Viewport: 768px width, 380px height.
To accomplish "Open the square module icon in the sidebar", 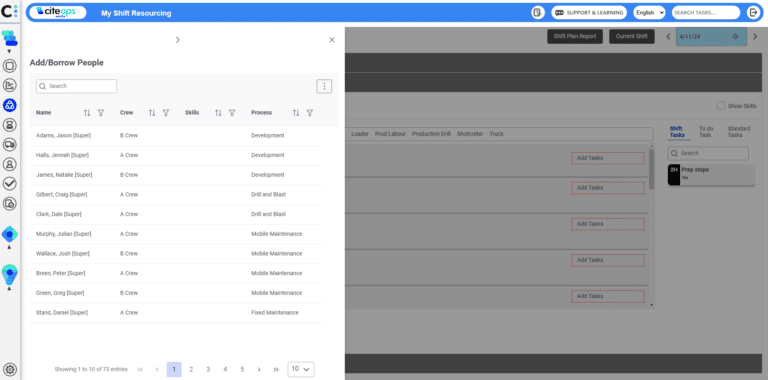I will 10,66.
